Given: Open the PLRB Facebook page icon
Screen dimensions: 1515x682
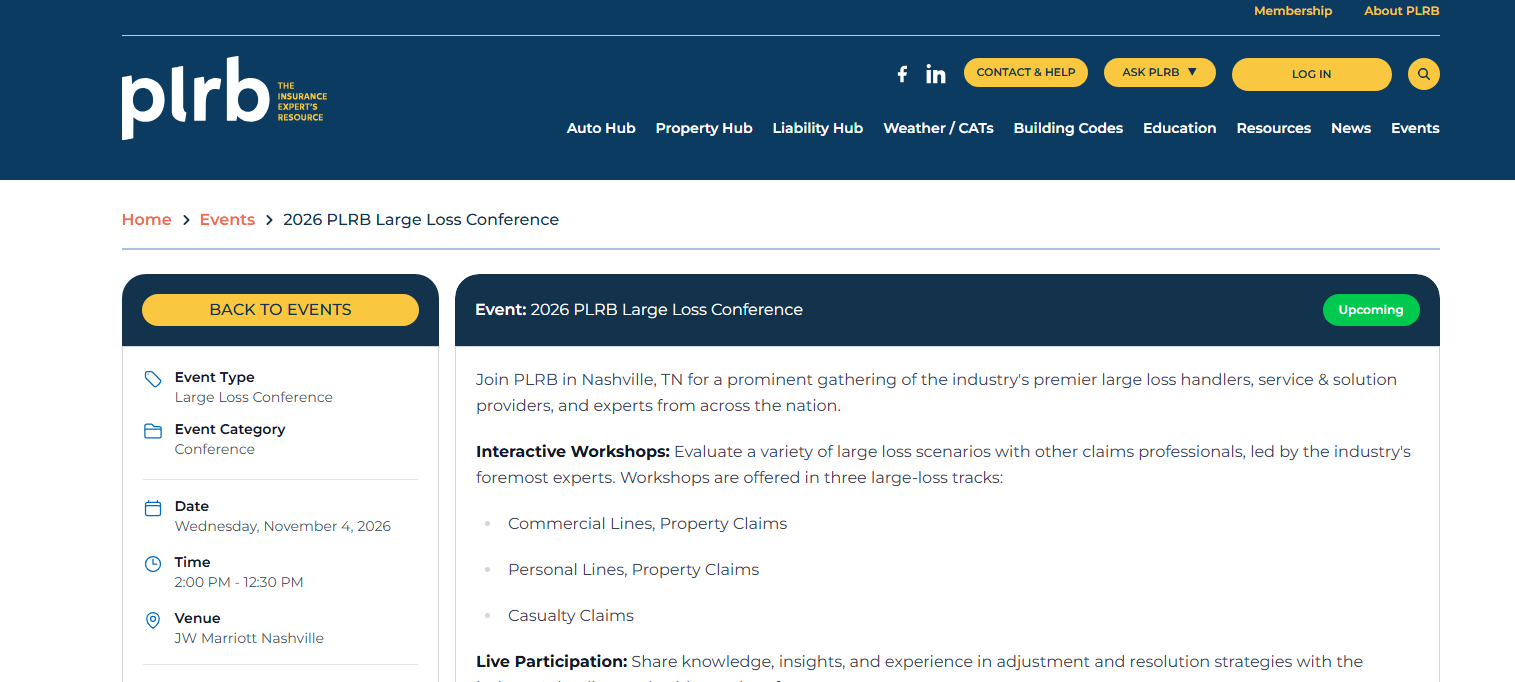Looking at the screenshot, I should pyautogui.click(x=902, y=74).
